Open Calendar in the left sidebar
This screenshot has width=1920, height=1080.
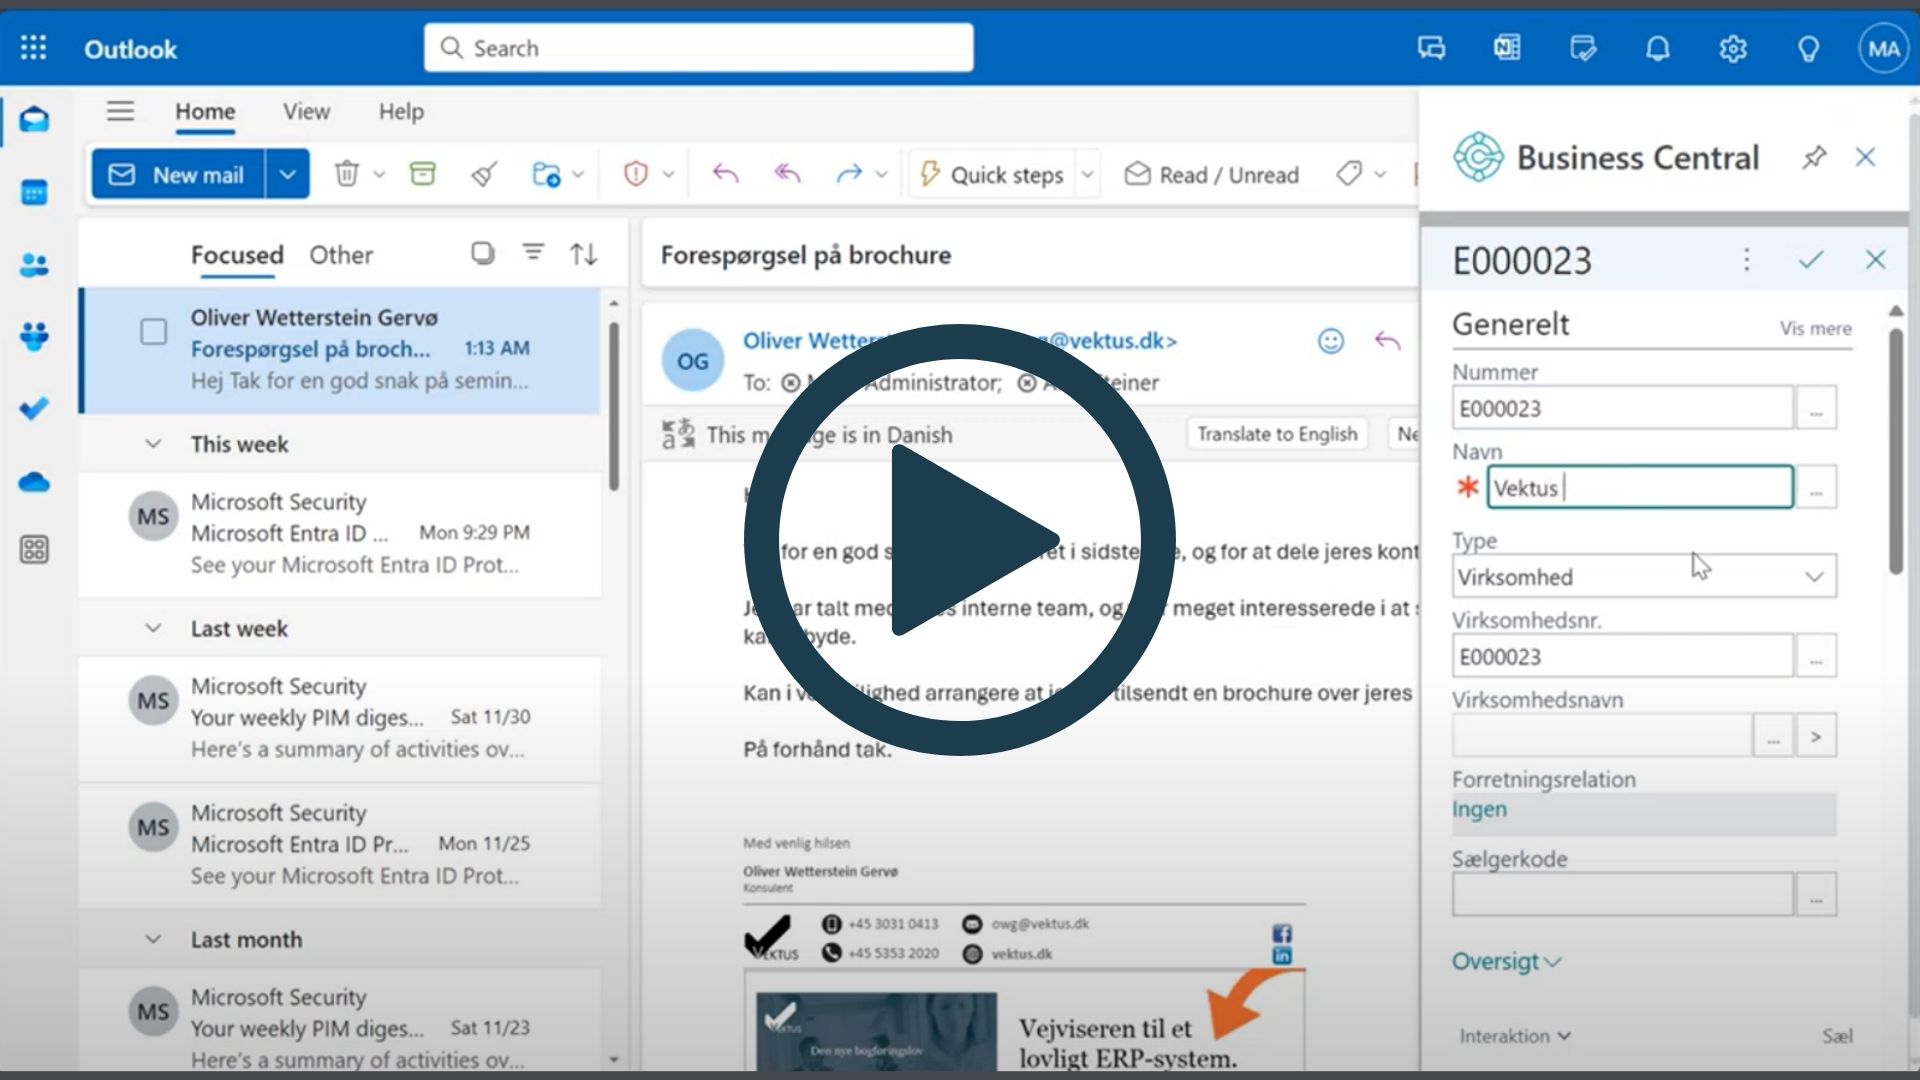(34, 192)
